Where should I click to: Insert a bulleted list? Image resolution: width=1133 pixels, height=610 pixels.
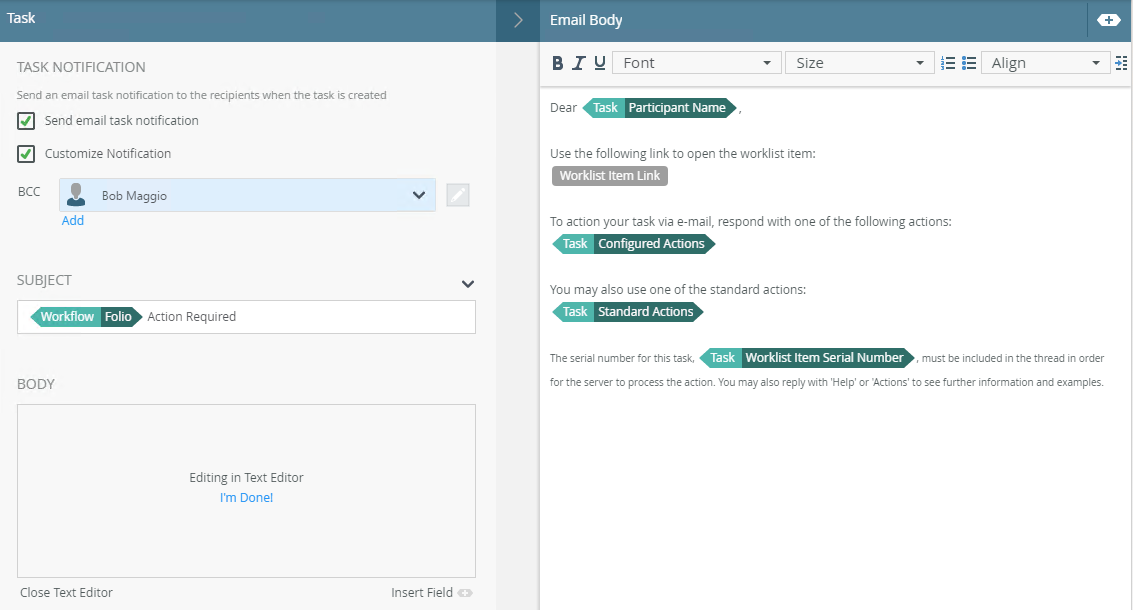click(969, 63)
